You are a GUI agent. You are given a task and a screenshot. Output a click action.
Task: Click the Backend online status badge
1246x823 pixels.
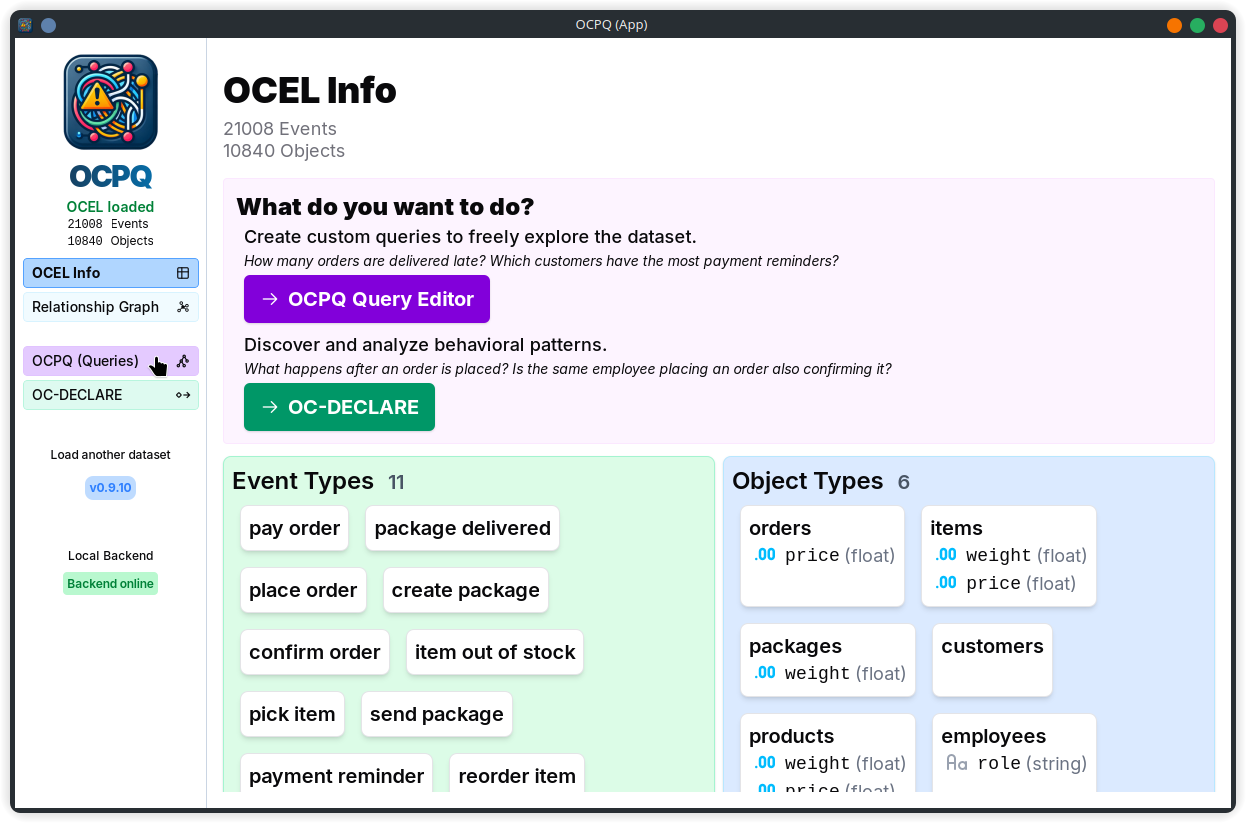click(110, 583)
